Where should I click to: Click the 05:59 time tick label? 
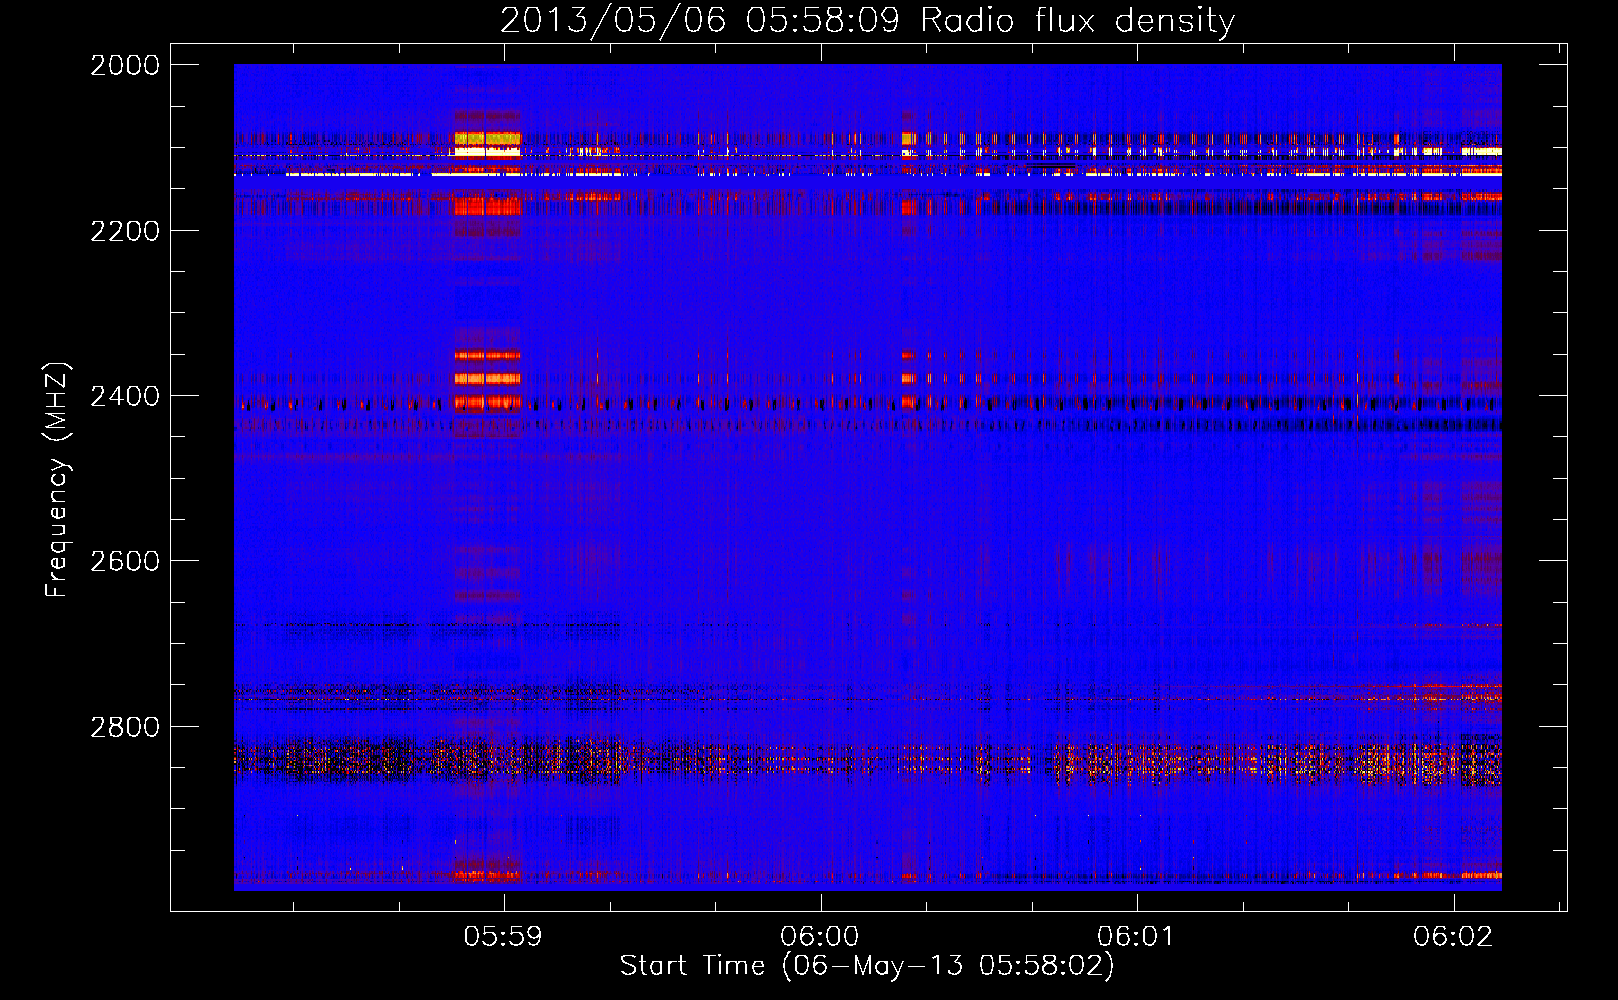point(503,936)
